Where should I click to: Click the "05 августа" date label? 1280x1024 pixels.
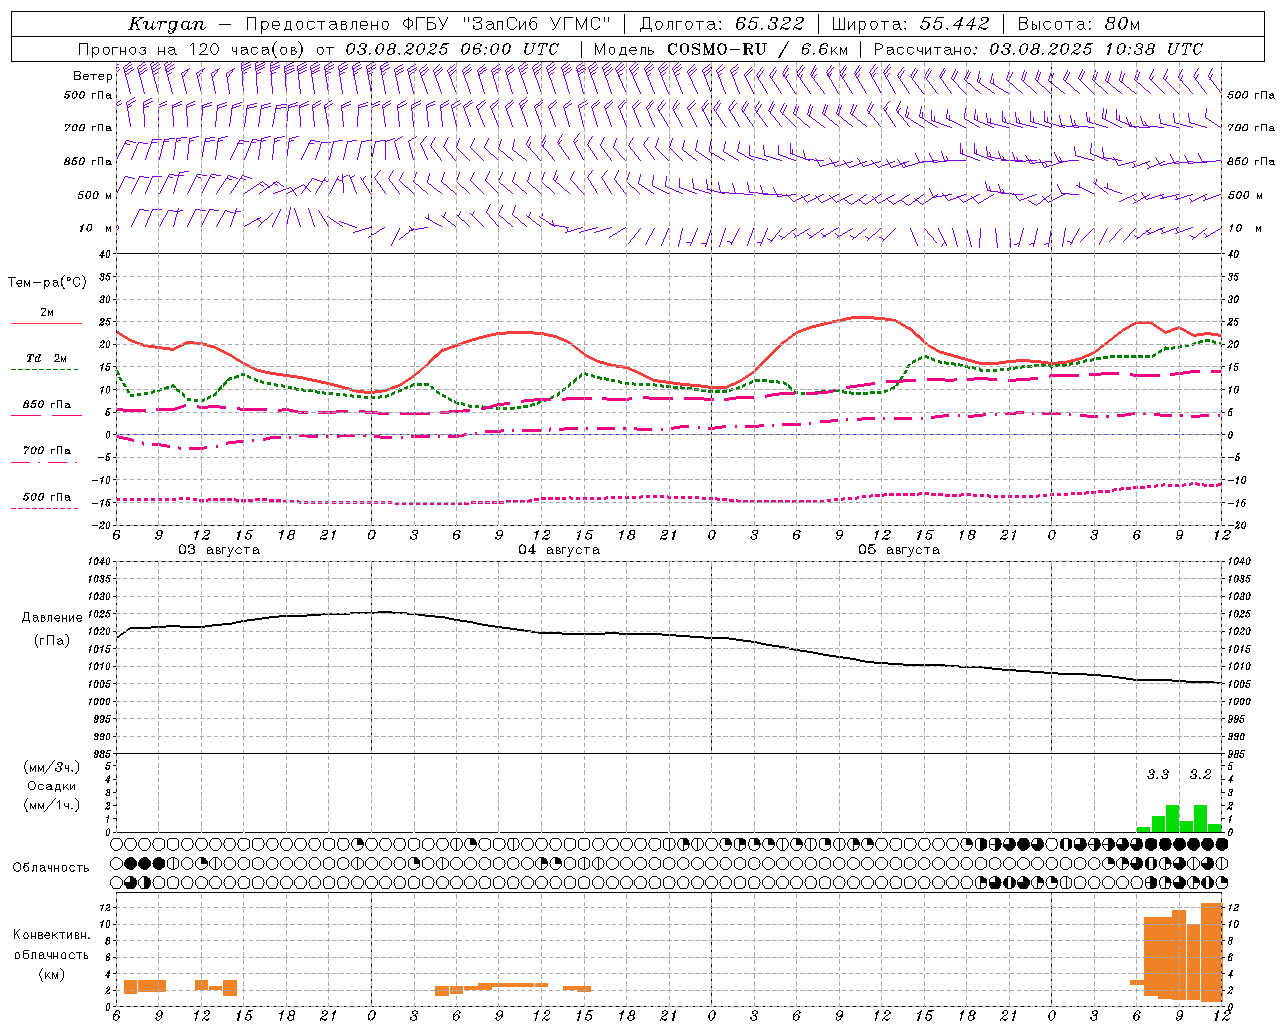click(x=899, y=550)
